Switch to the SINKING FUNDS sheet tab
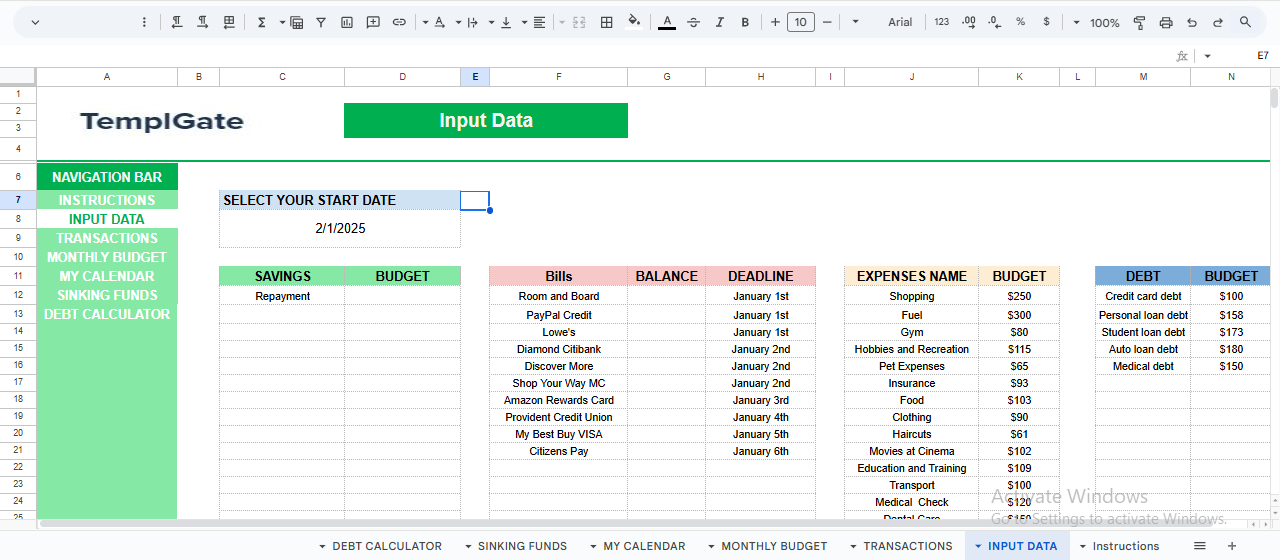Image resolution: width=1280 pixels, height=560 pixels. click(x=522, y=546)
